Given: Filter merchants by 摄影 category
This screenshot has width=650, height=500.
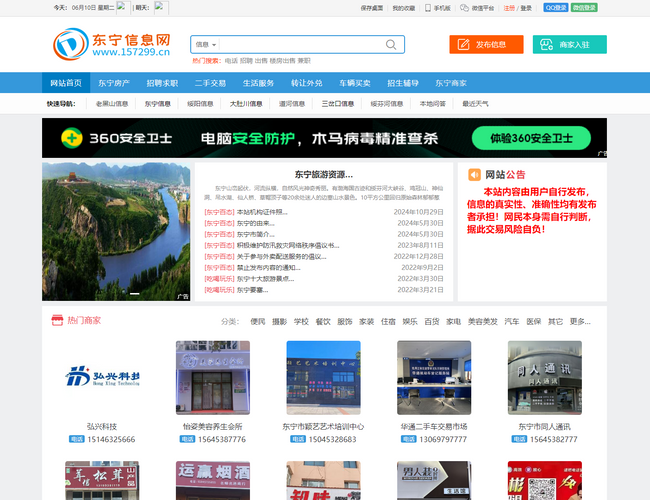Looking at the screenshot, I should tap(279, 321).
